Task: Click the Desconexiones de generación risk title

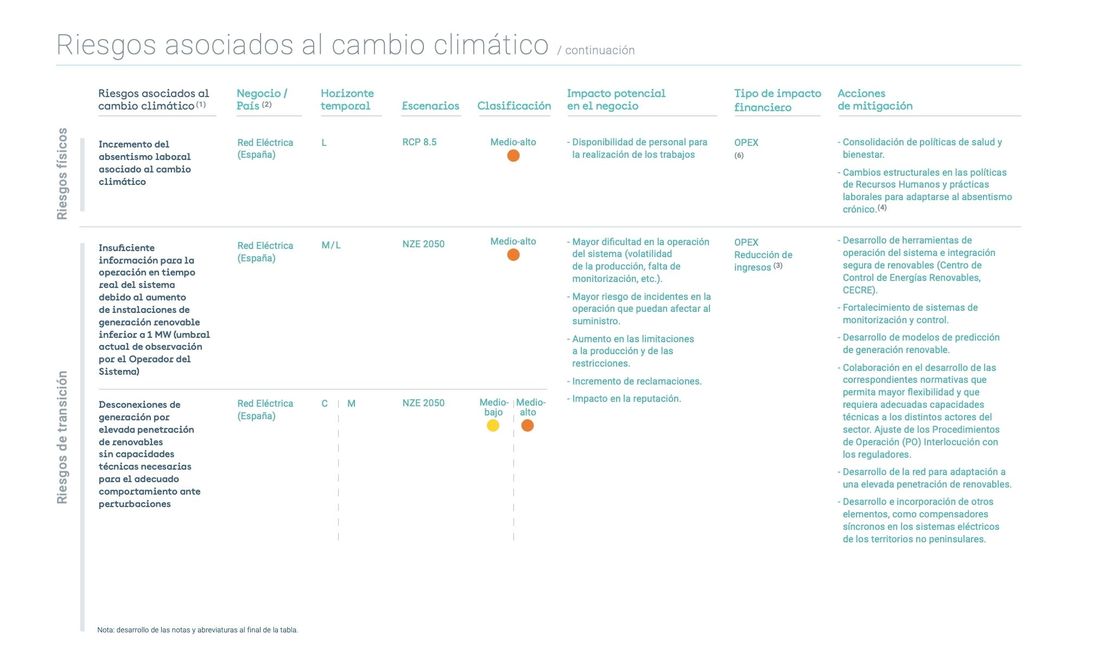Action: (x=149, y=454)
